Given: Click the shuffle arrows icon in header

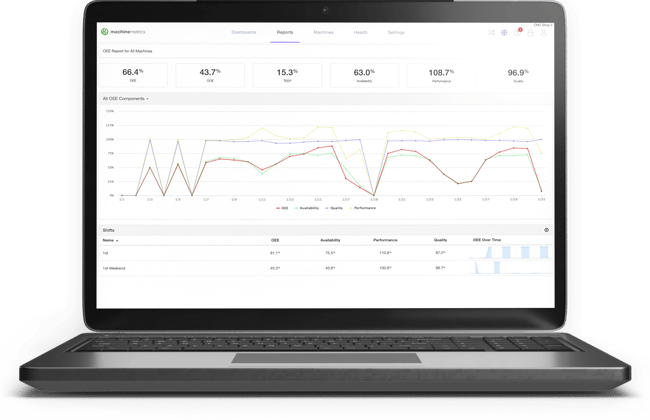Looking at the screenshot, I should 491,32.
